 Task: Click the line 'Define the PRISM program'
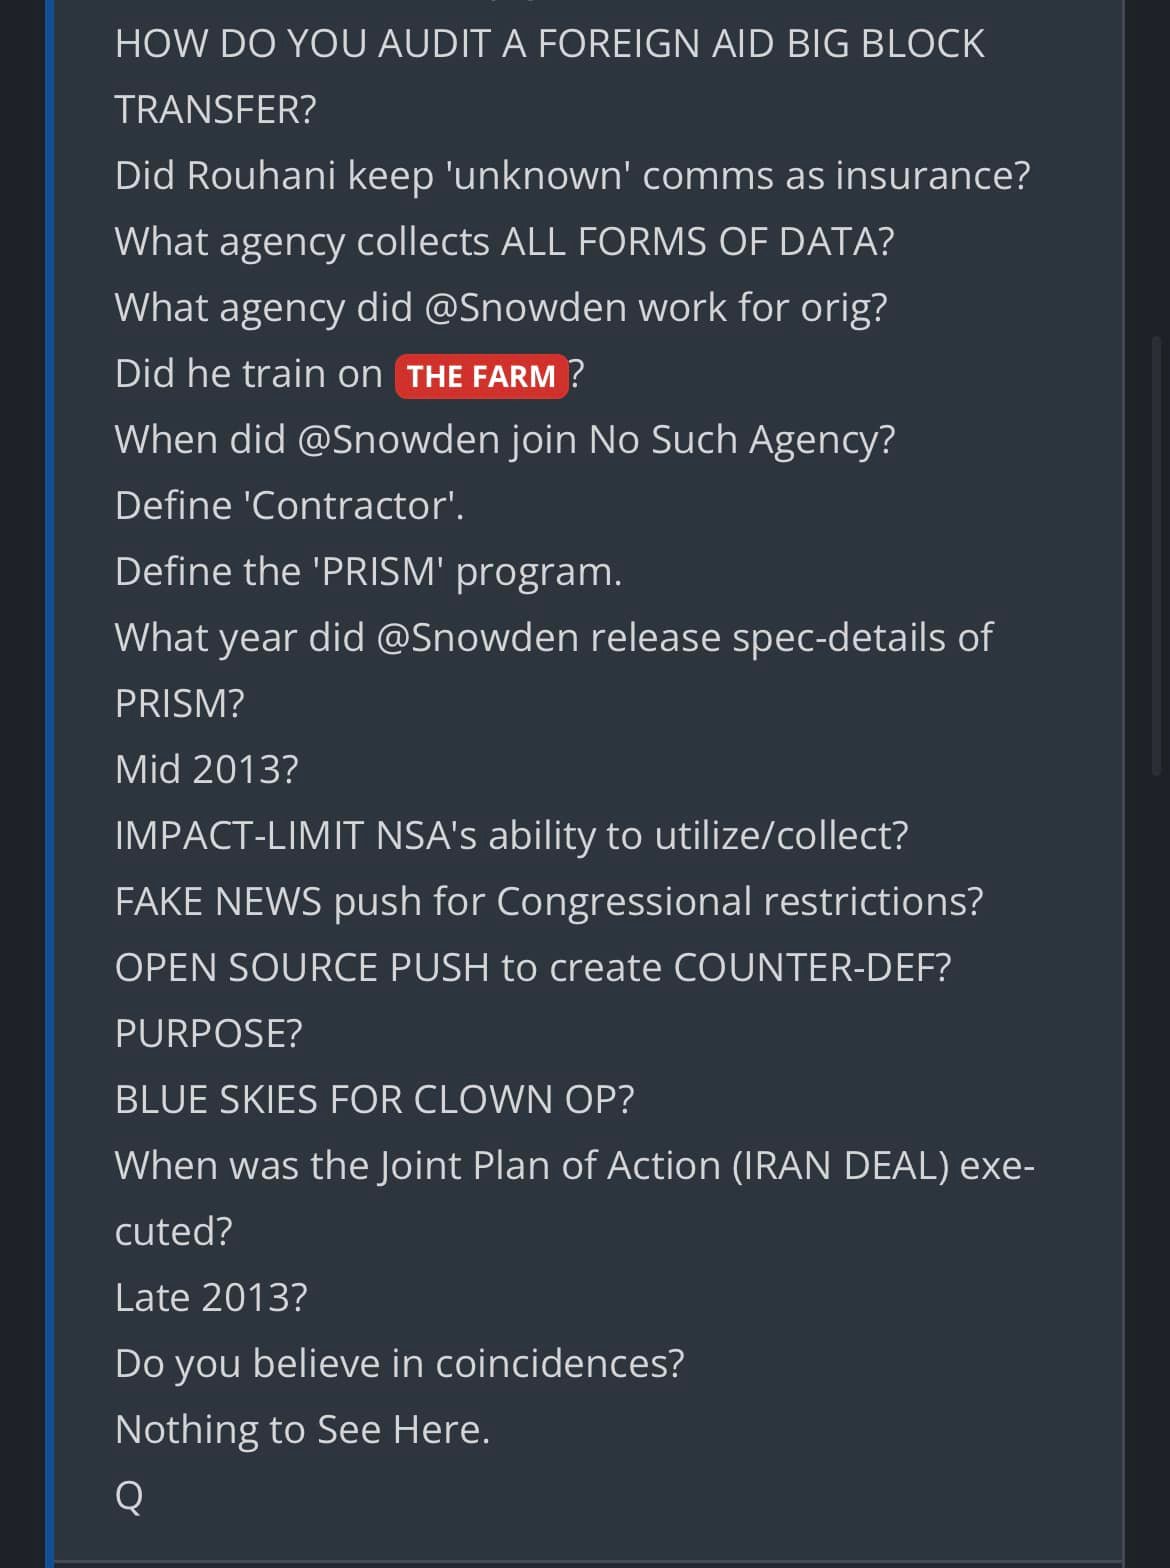point(368,572)
